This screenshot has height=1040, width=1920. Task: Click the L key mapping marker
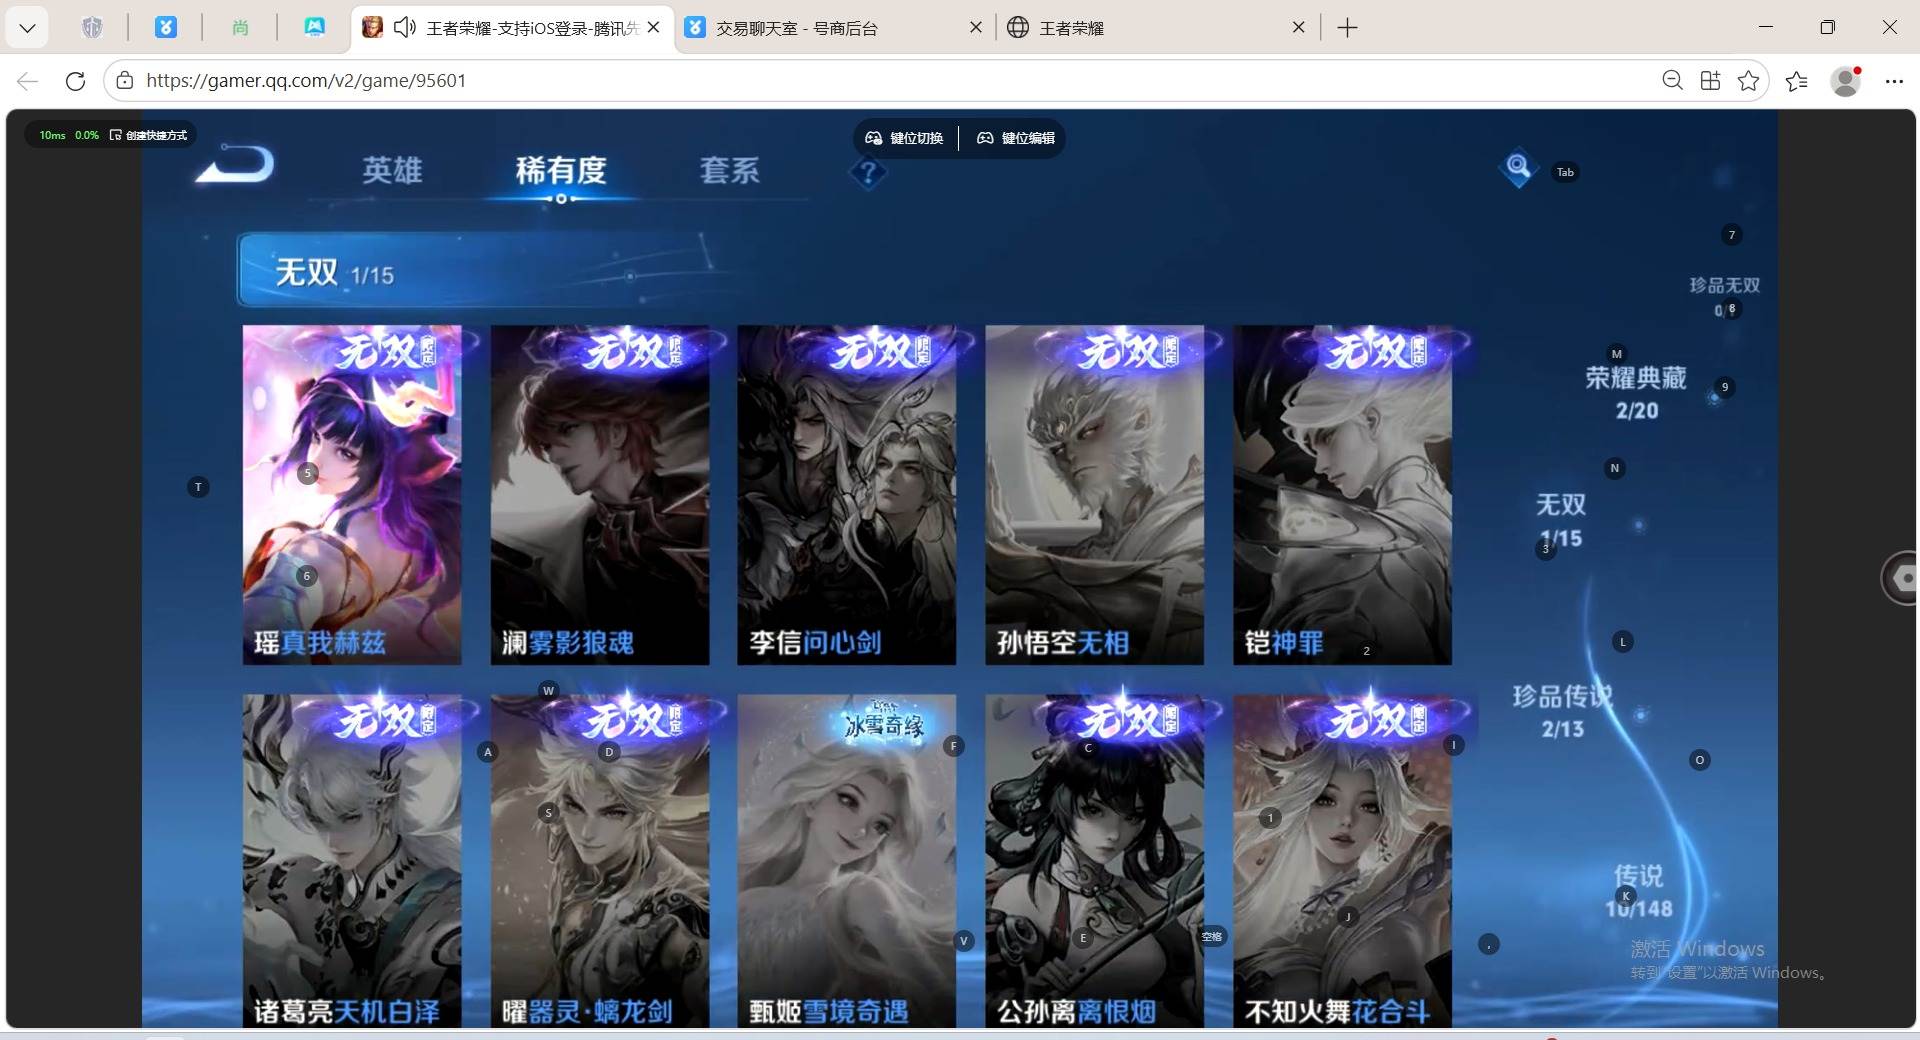[1623, 642]
